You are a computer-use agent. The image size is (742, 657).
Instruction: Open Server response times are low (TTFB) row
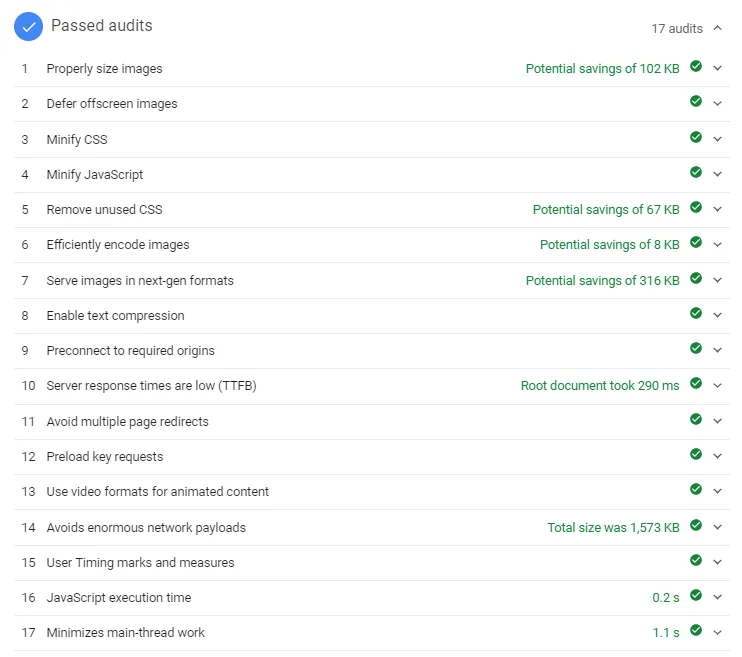coord(372,386)
